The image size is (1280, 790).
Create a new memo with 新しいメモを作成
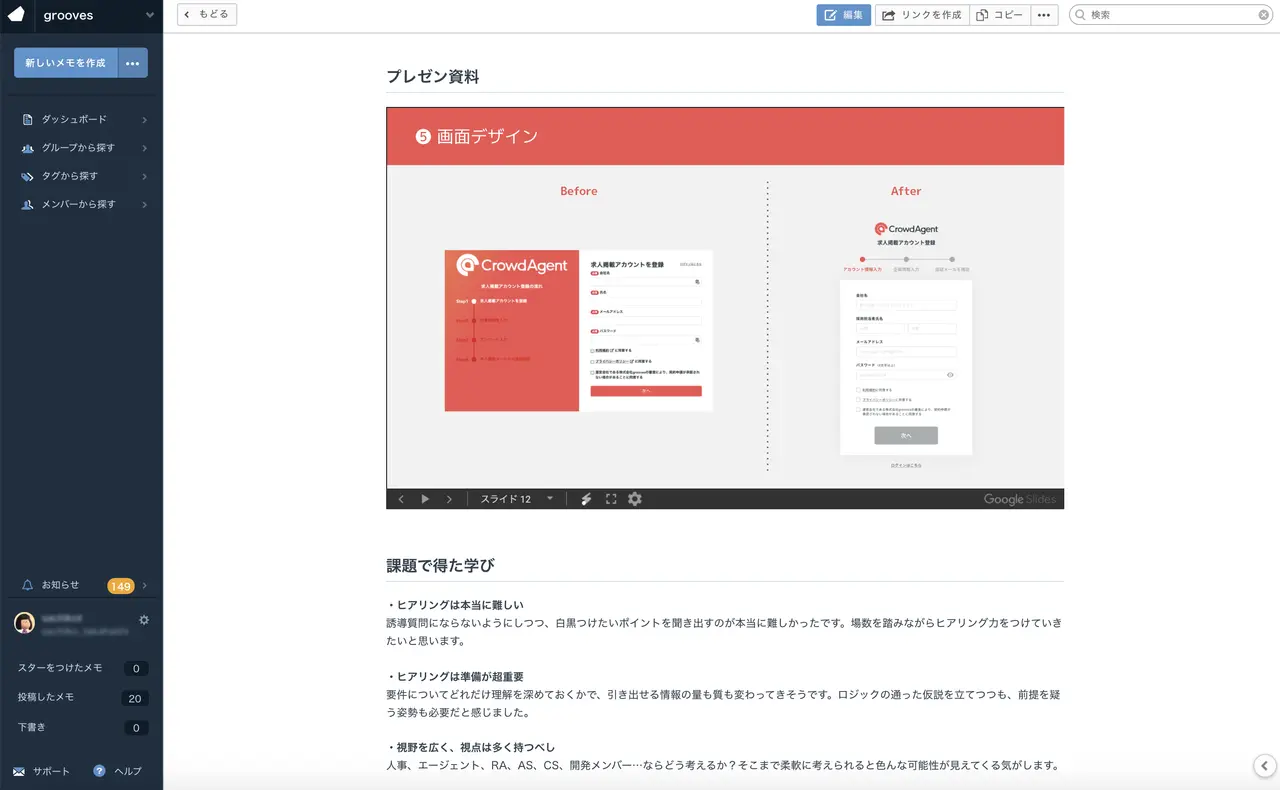tap(65, 63)
